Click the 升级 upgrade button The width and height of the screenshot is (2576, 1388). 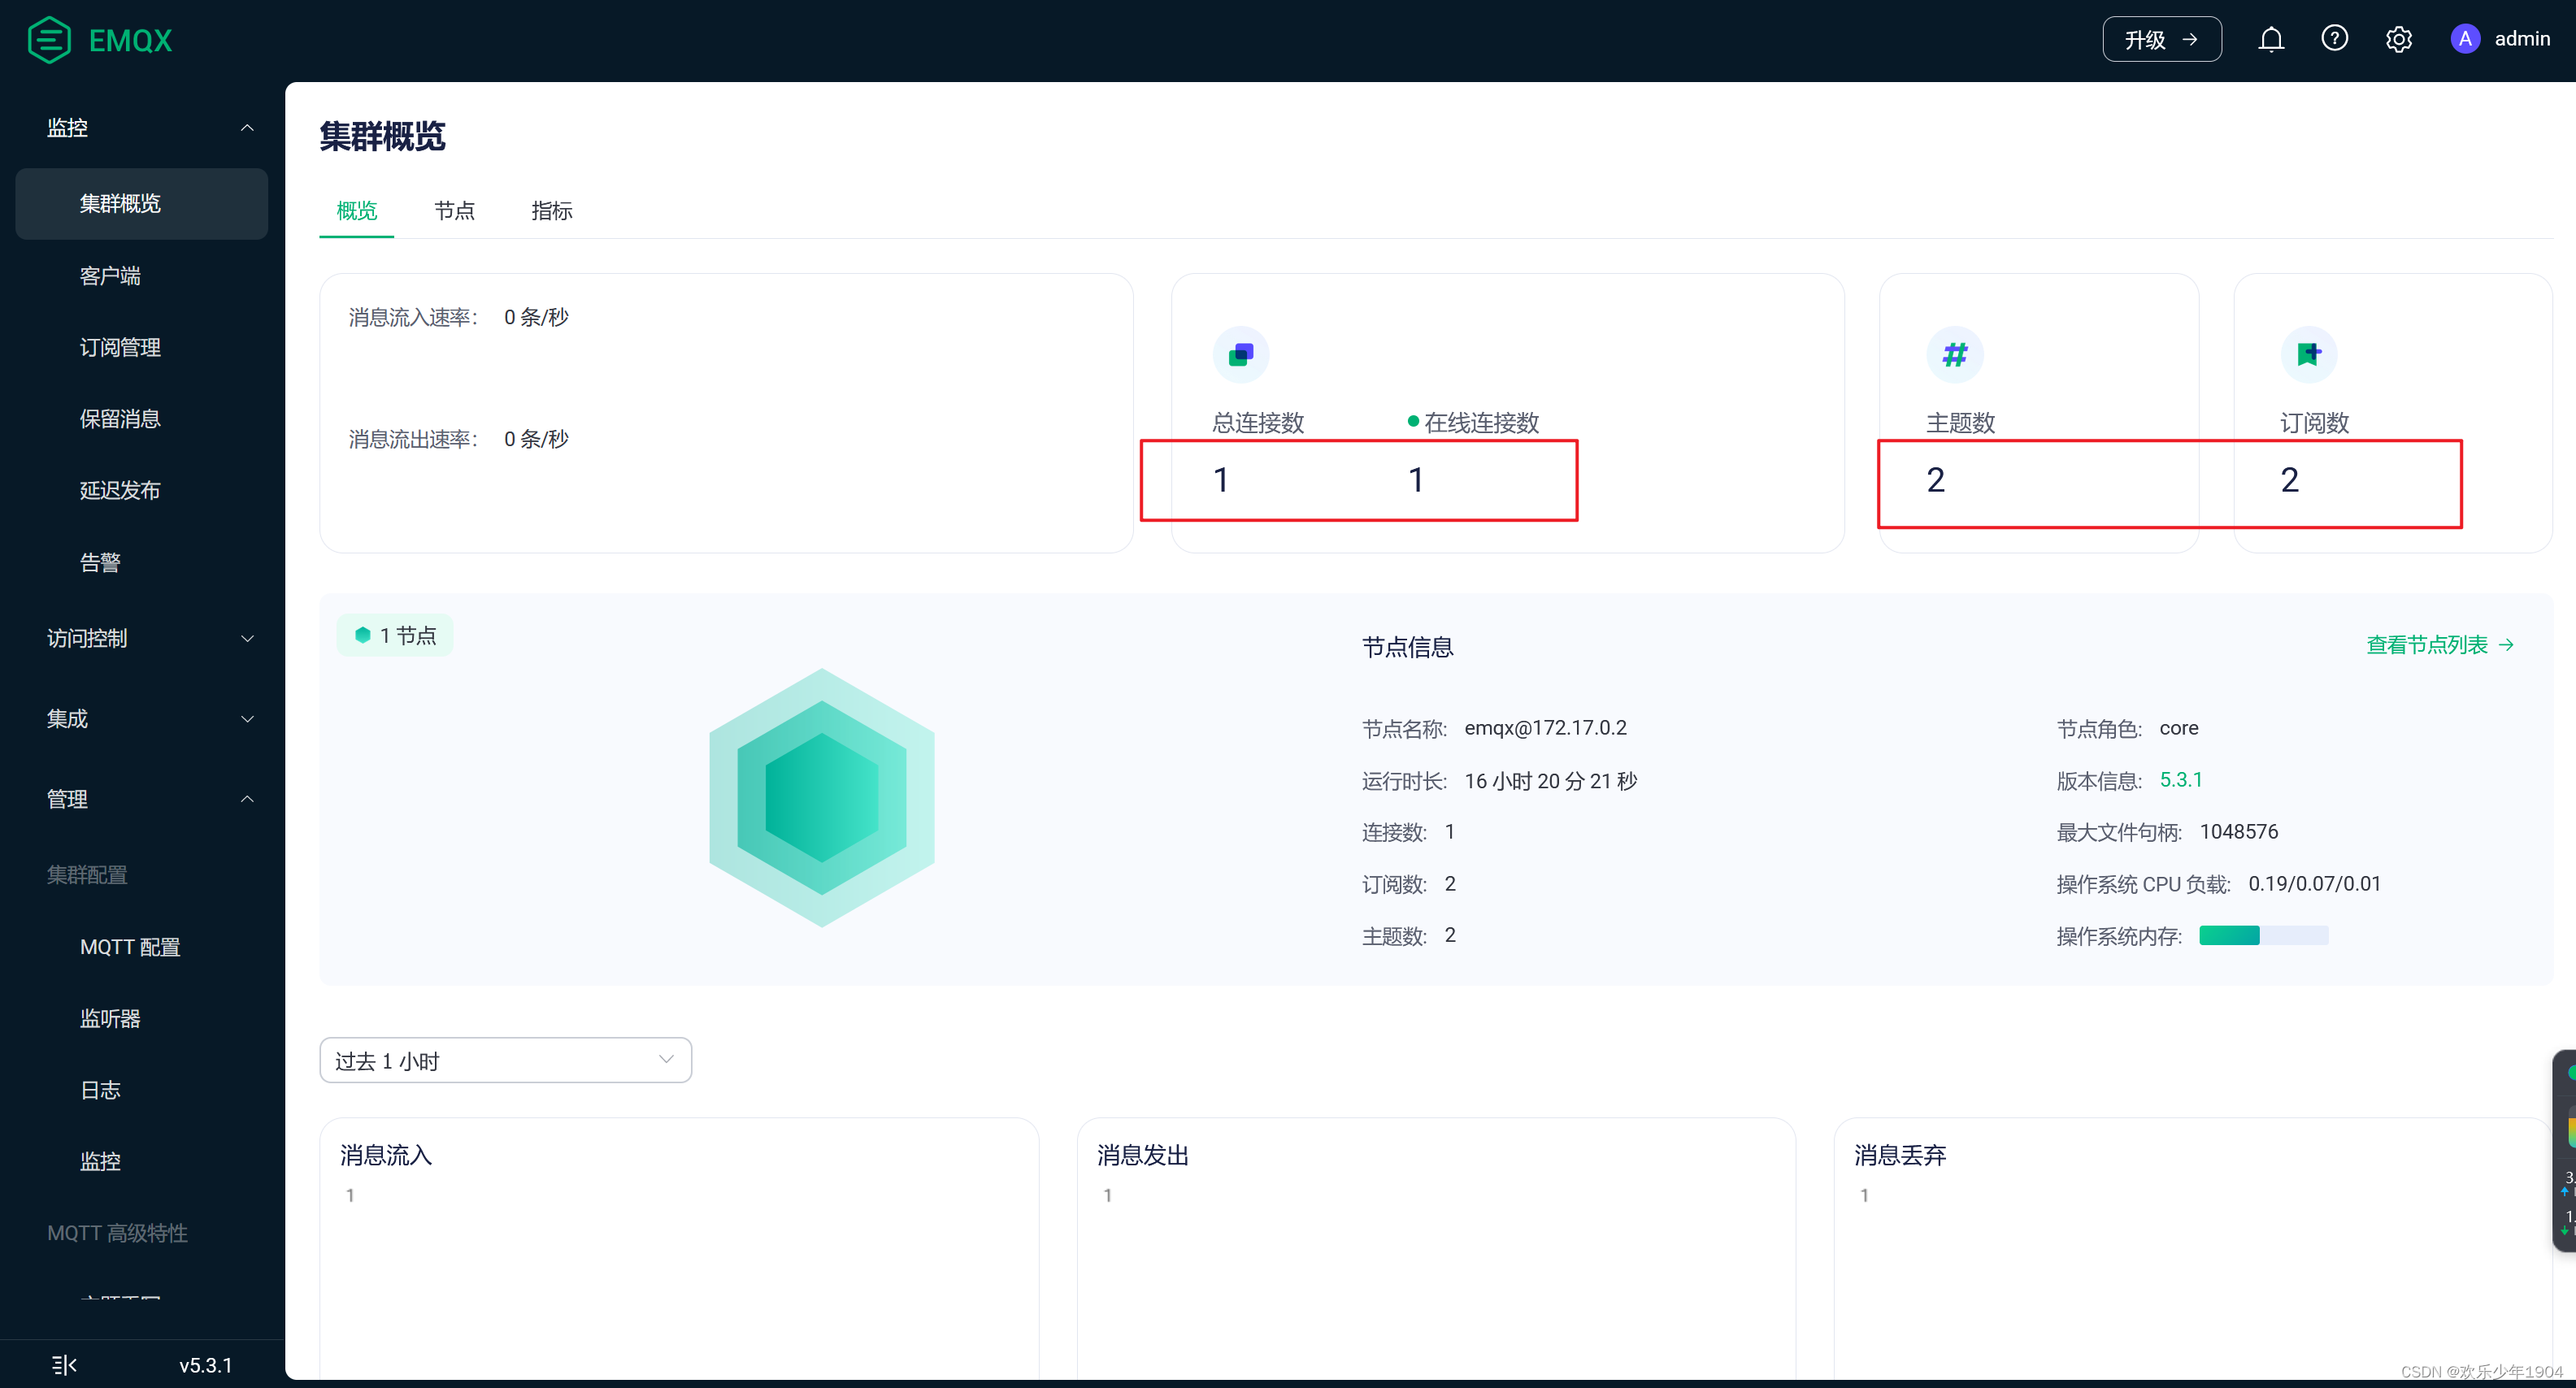click(2161, 39)
